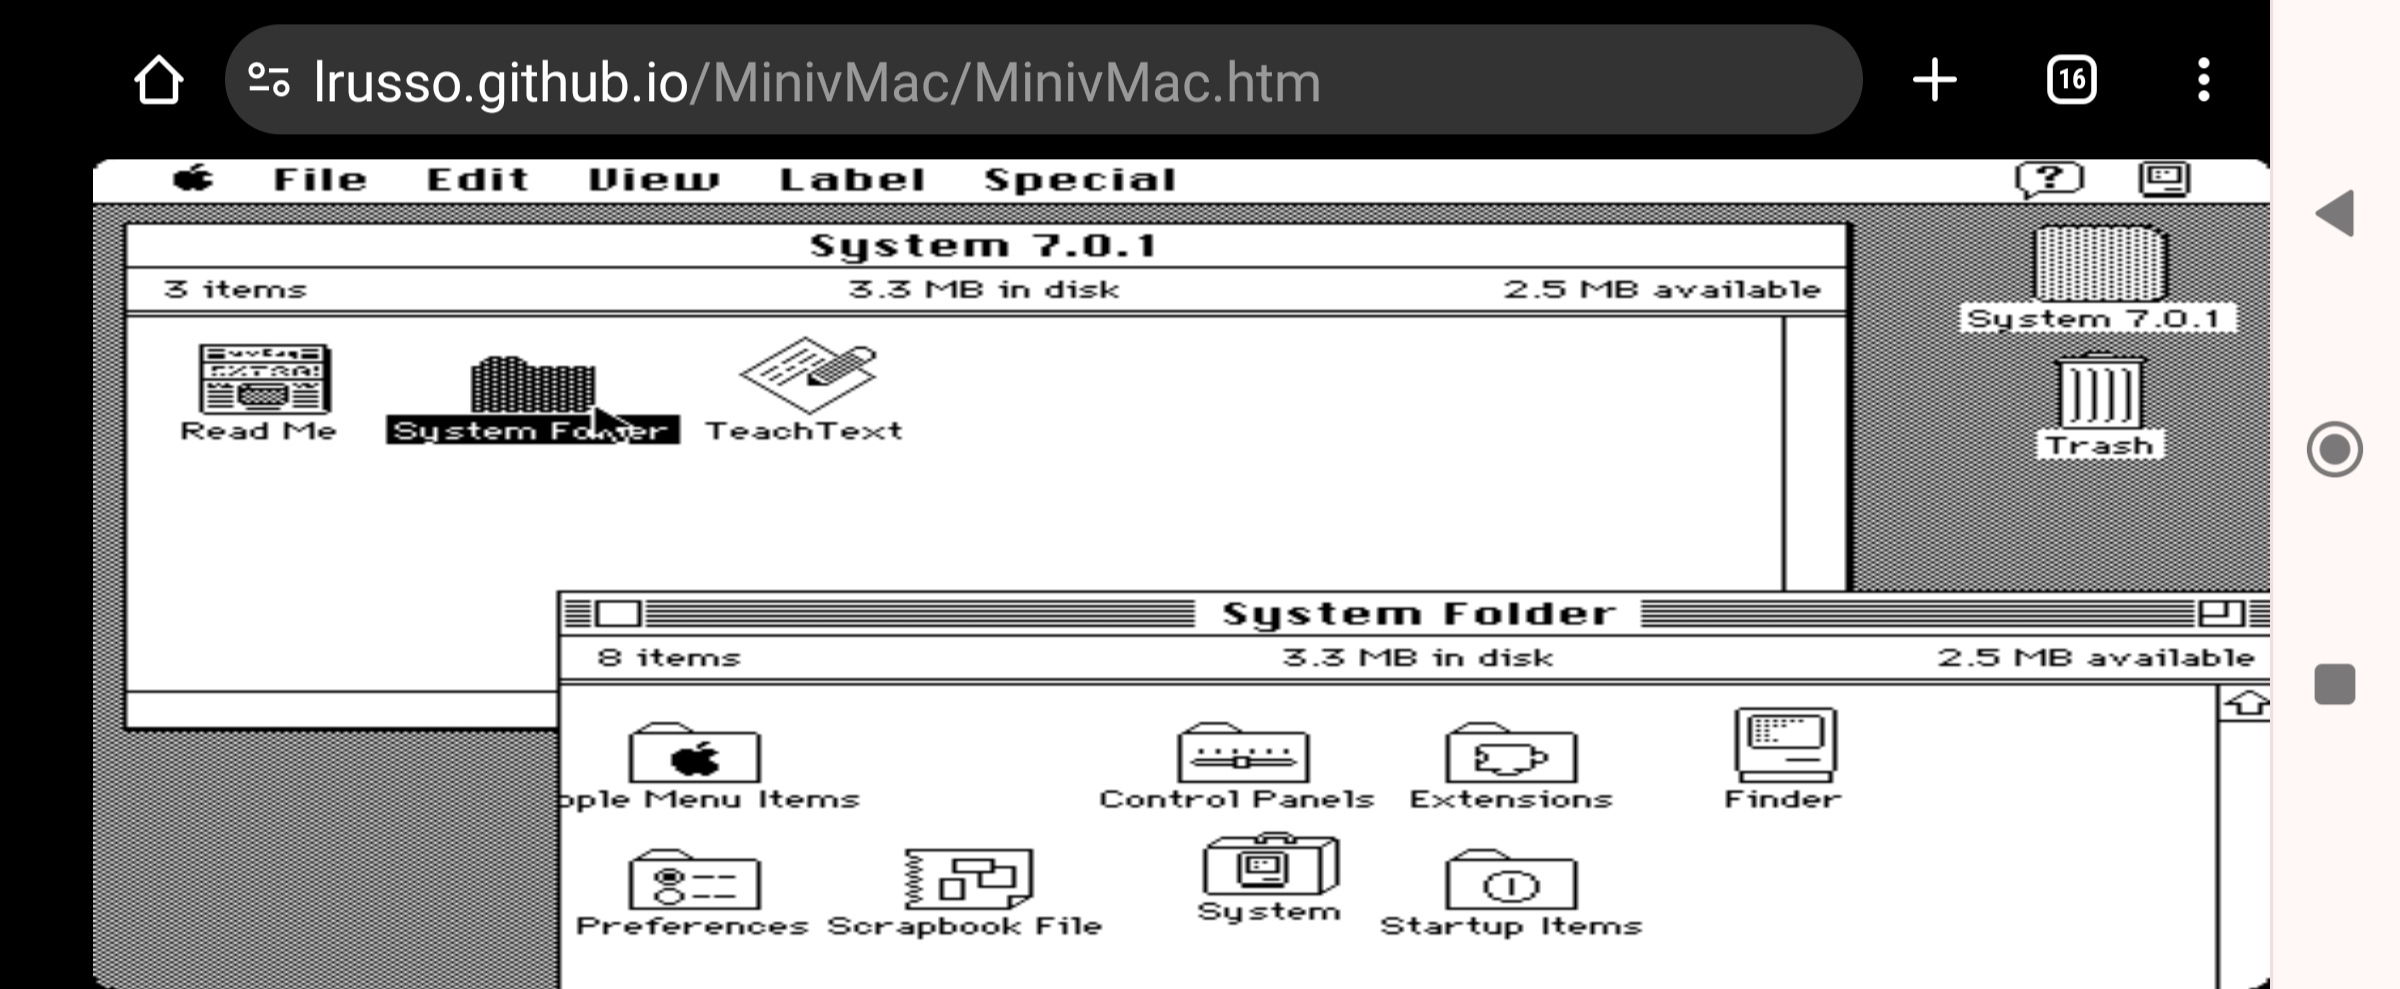
Task: Open the Application menu icon in menu bar
Action: 2165,180
